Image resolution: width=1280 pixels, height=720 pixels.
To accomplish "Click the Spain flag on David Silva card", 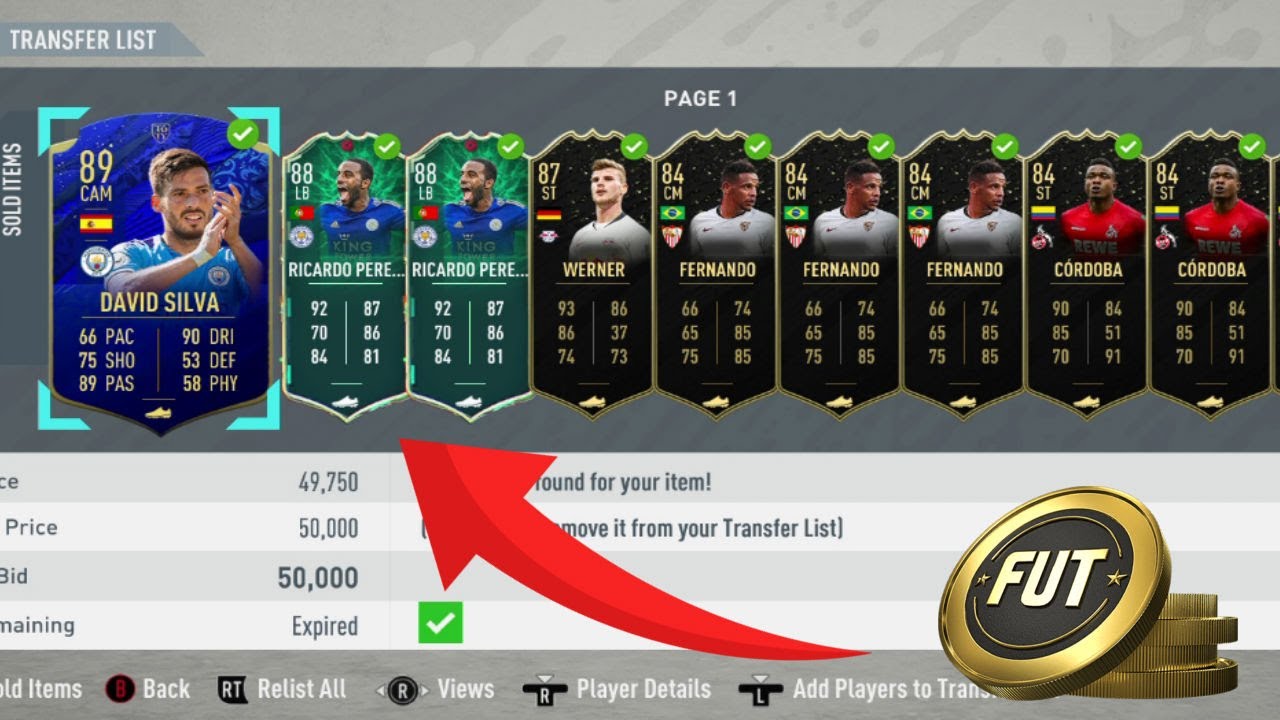I will [96, 223].
